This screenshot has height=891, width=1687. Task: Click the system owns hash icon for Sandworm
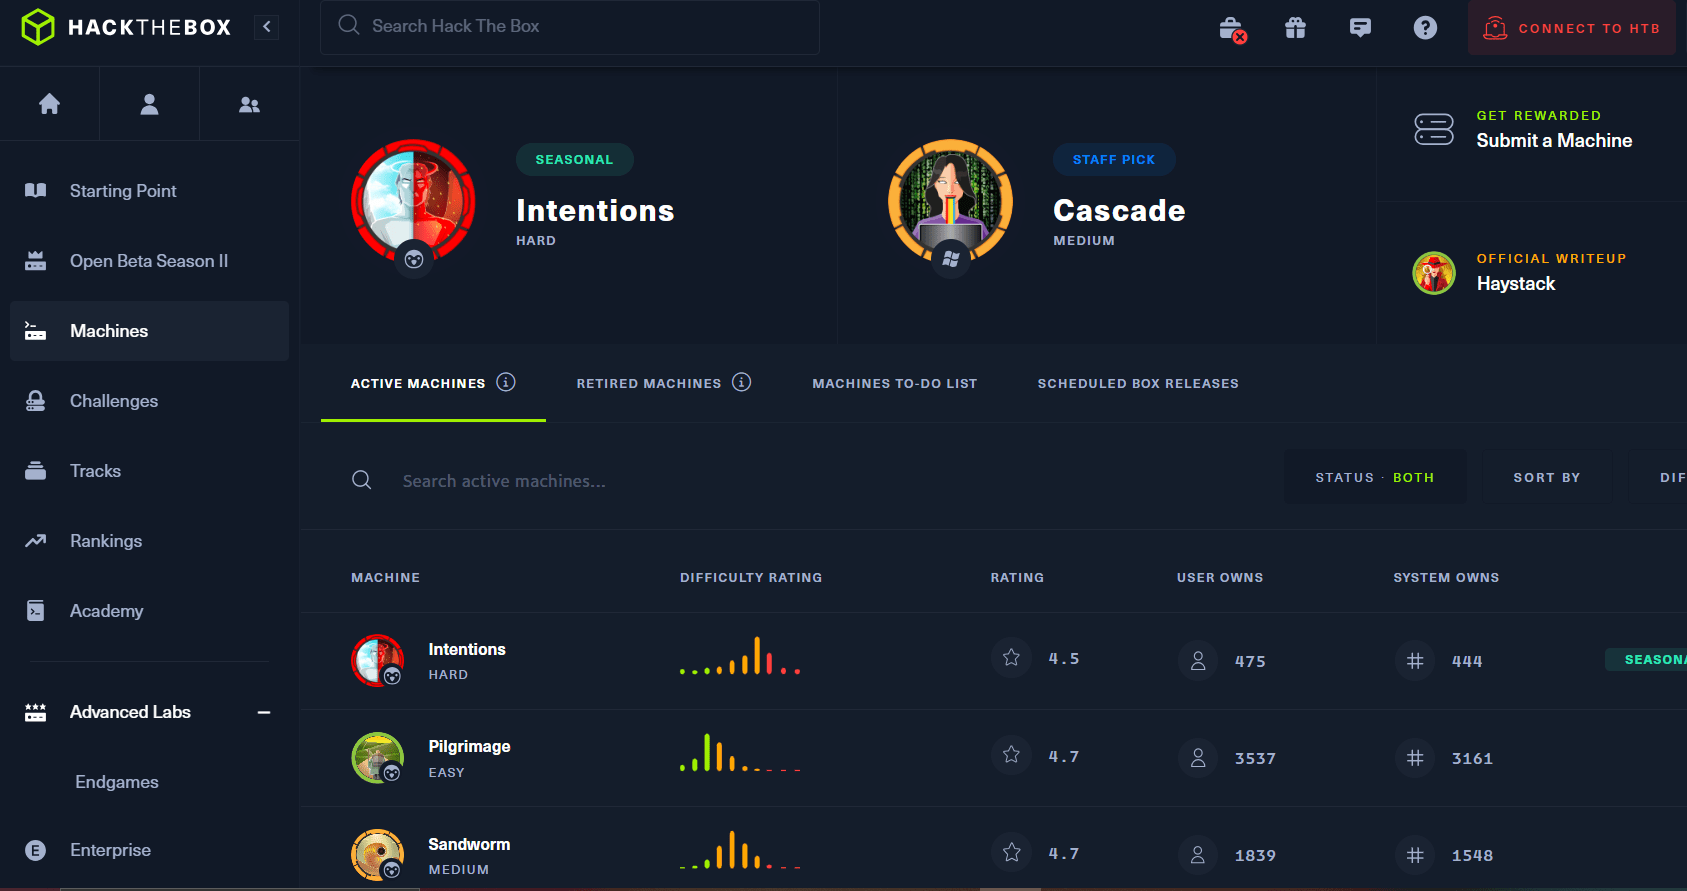pyautogui.click(x=1415, y=855)
